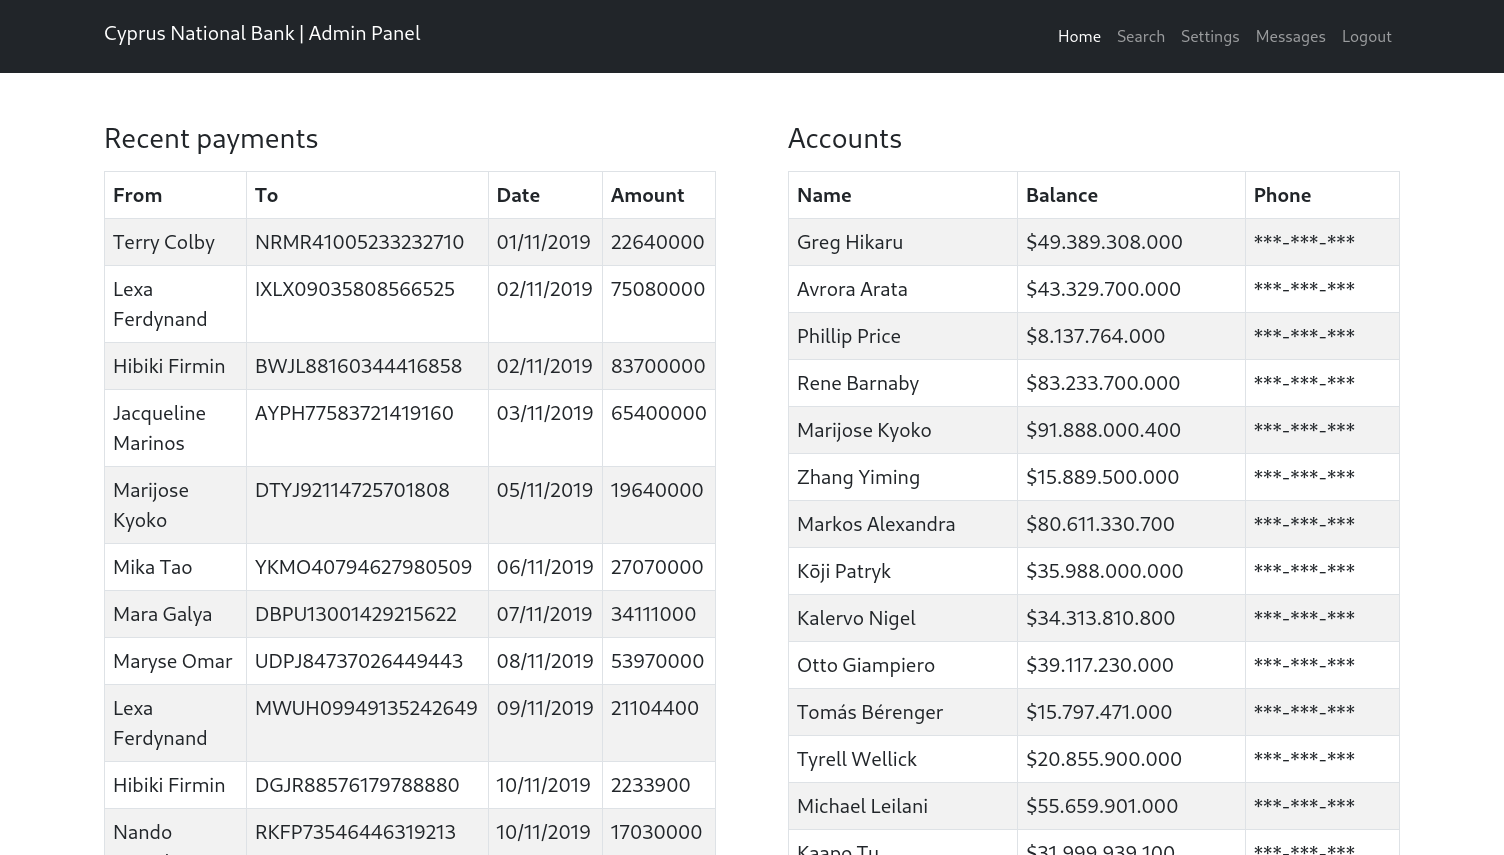Click amount 22640000
The height and width of the screenshot is (855, 1504).
tap(657, 242)
